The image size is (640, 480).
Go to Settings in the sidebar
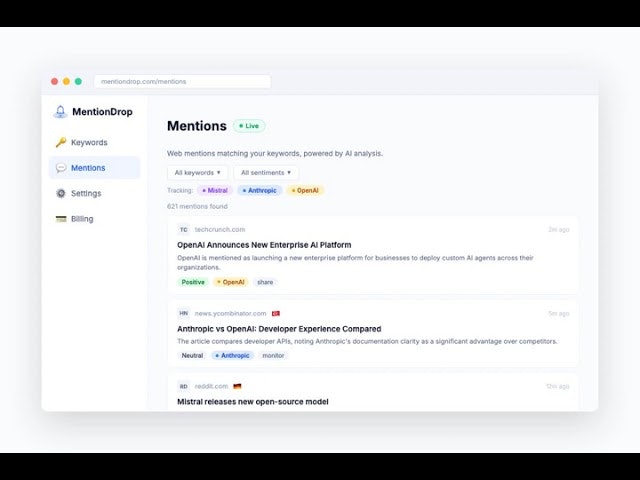pos(94,193)
